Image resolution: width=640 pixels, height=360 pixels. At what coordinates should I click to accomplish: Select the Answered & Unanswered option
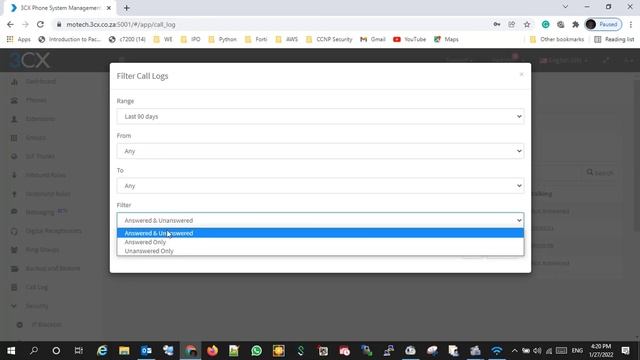click(320, 233)
